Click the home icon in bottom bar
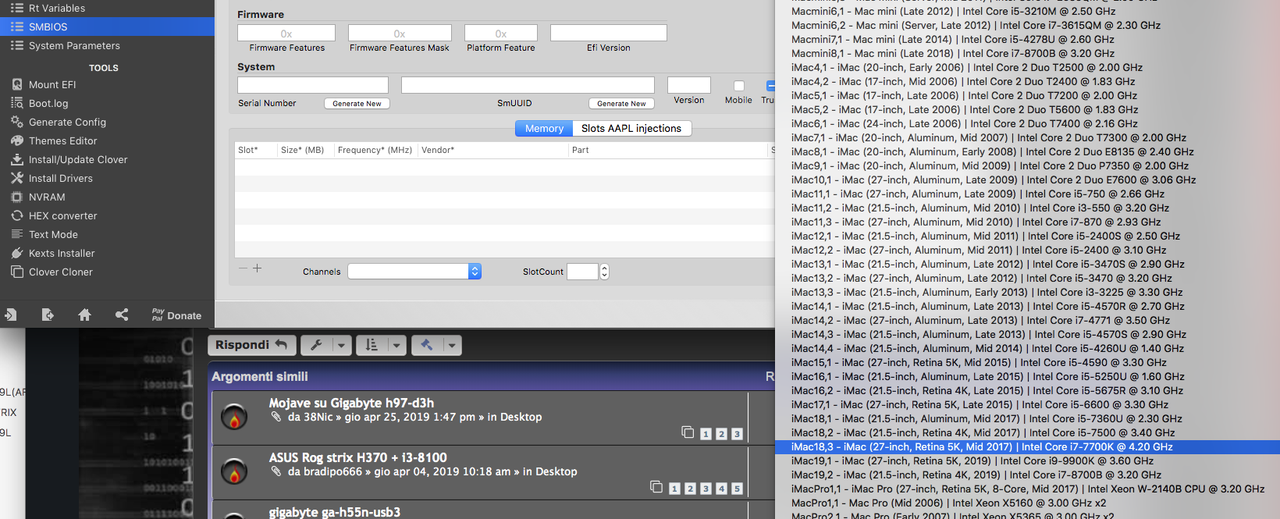 pos(84,315)
